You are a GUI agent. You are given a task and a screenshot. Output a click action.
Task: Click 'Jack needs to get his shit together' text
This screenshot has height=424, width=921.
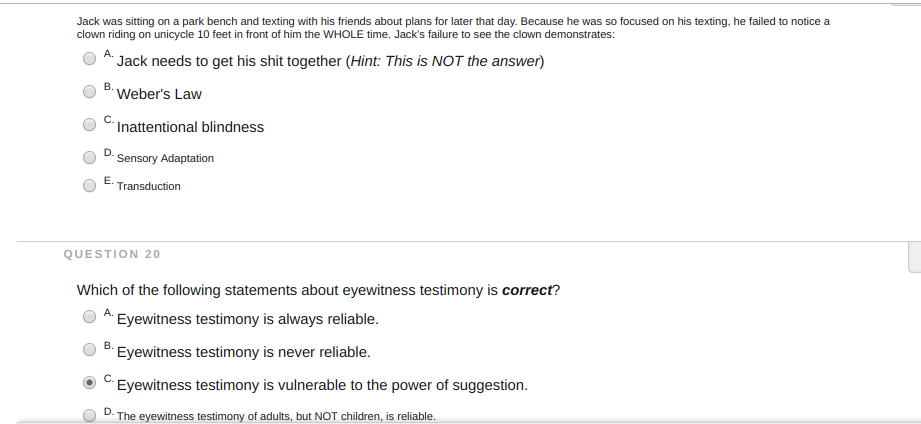click(230, 62)
